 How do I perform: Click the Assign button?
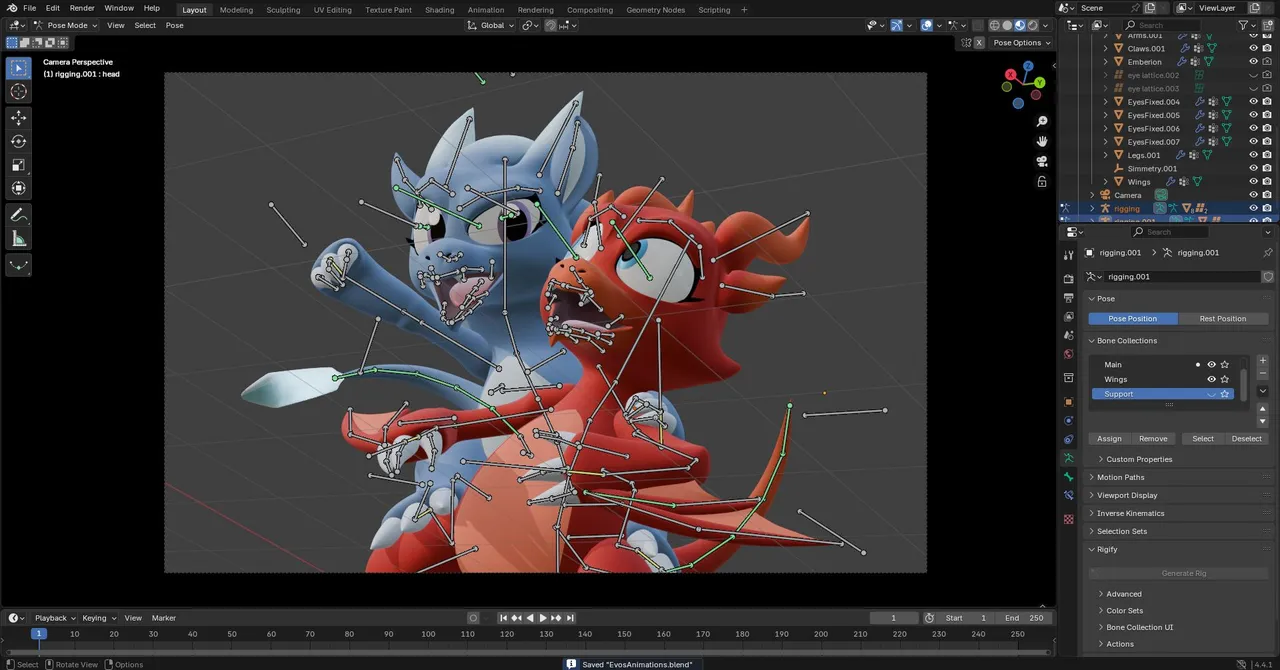pos(1109,439)
